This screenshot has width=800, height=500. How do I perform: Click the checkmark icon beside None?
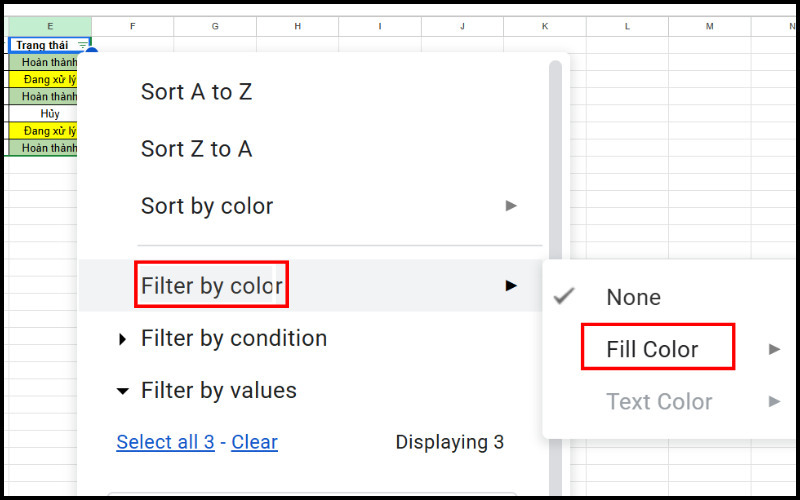(565, 296)
